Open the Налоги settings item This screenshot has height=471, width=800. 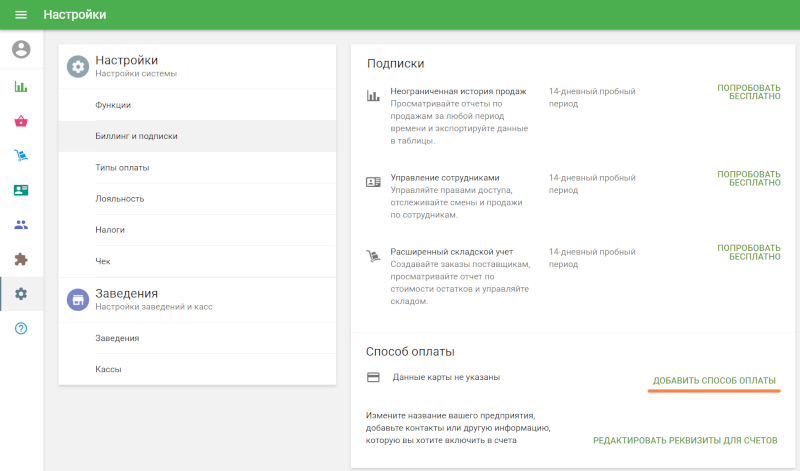click(x=197, y=230)
